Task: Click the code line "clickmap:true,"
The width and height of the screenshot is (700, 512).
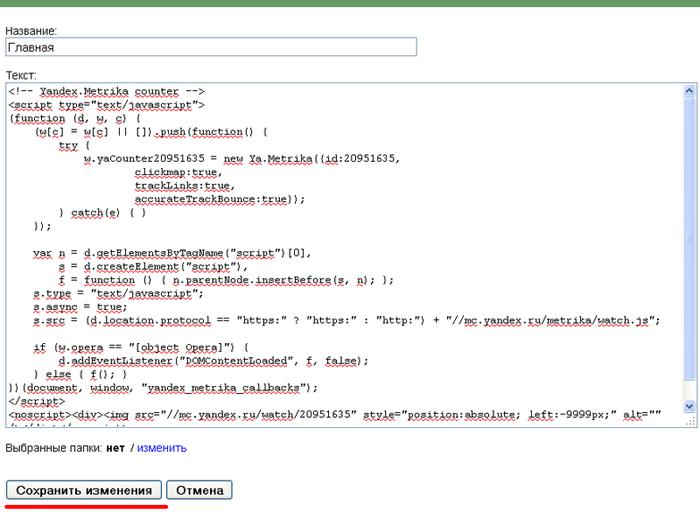Action: [178, 172]
